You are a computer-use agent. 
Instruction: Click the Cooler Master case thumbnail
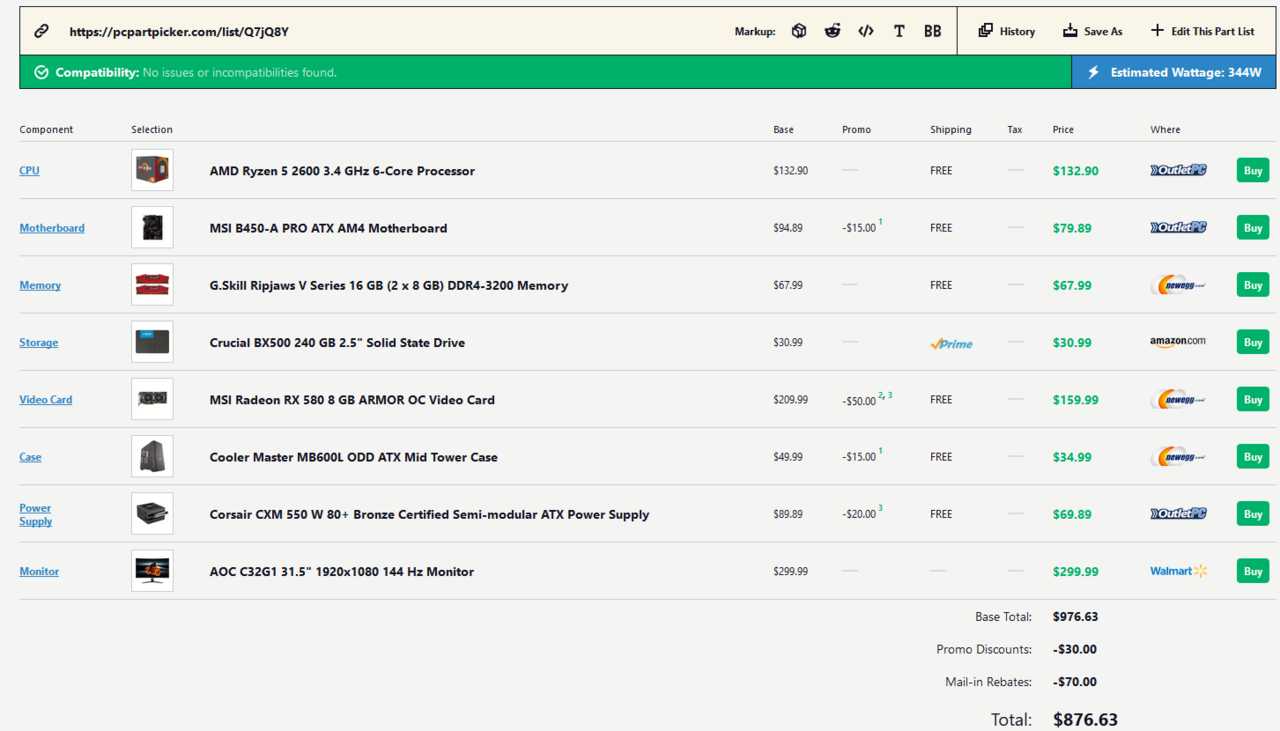pyautogui.click(x=152, y=456)
